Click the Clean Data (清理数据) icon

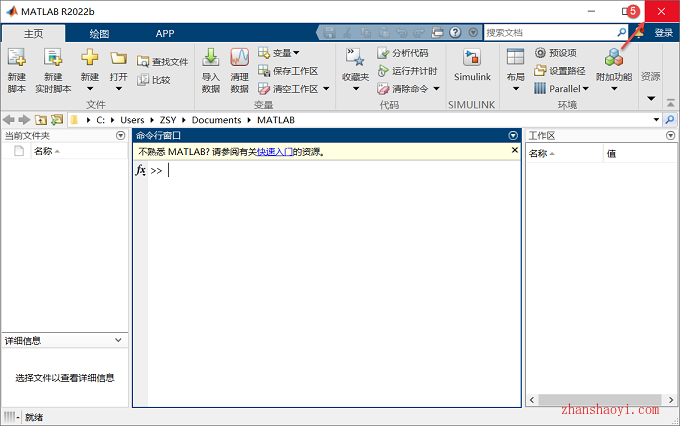[x=239, y=58]
